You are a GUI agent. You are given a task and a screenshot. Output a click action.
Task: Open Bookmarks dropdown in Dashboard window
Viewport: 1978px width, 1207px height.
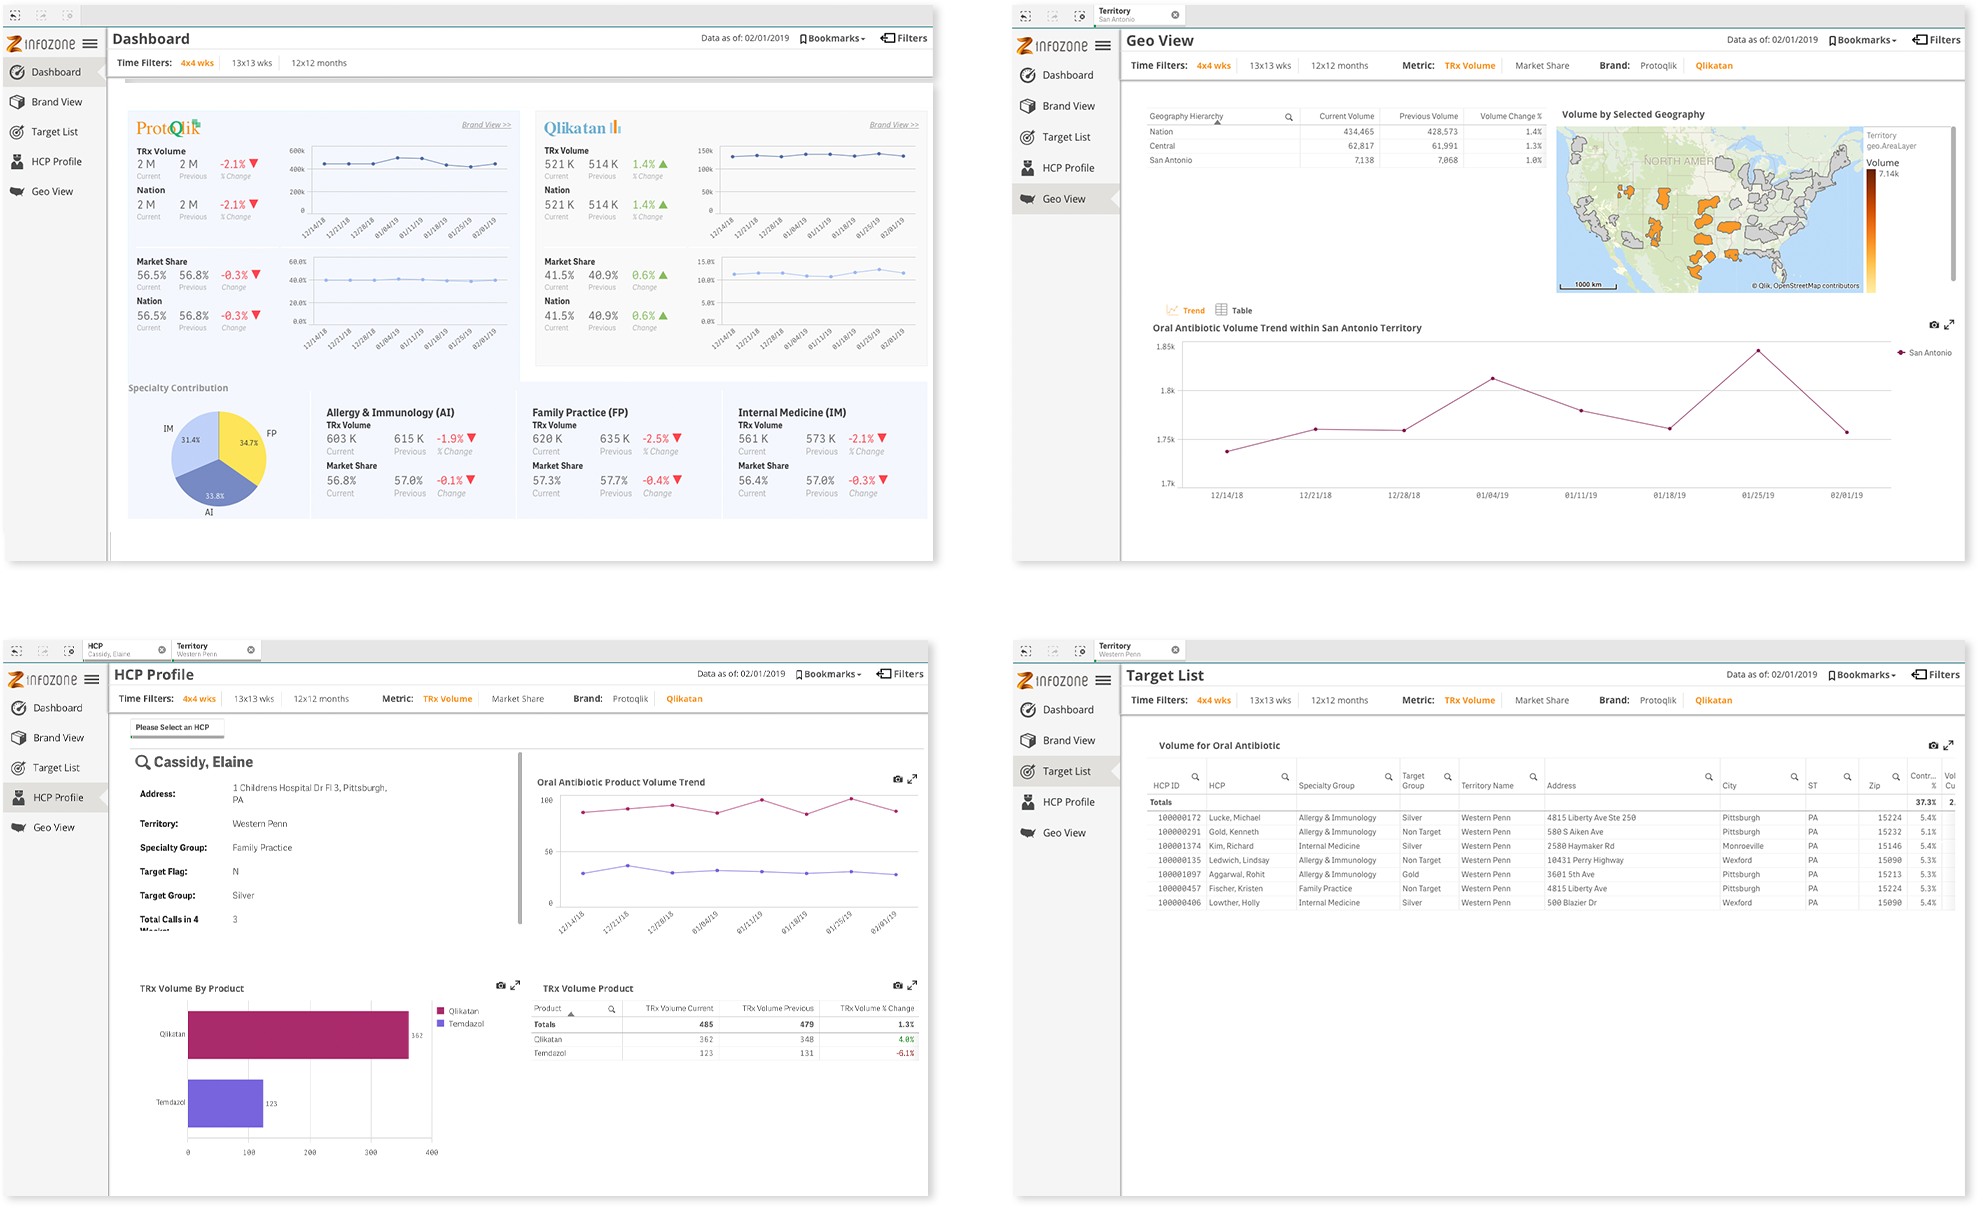point(832,38)
